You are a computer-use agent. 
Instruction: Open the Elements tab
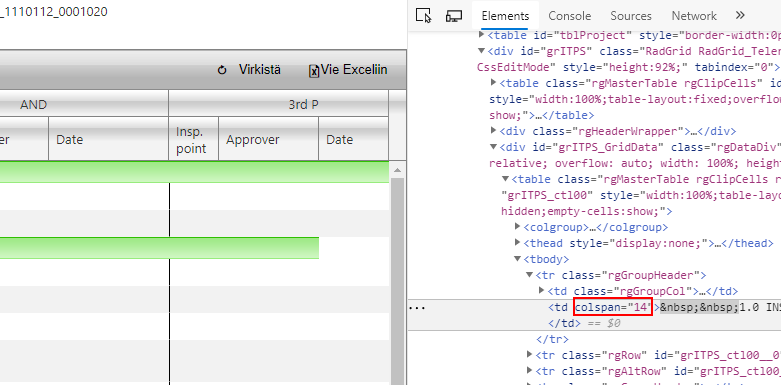click(x=505, y=16)
